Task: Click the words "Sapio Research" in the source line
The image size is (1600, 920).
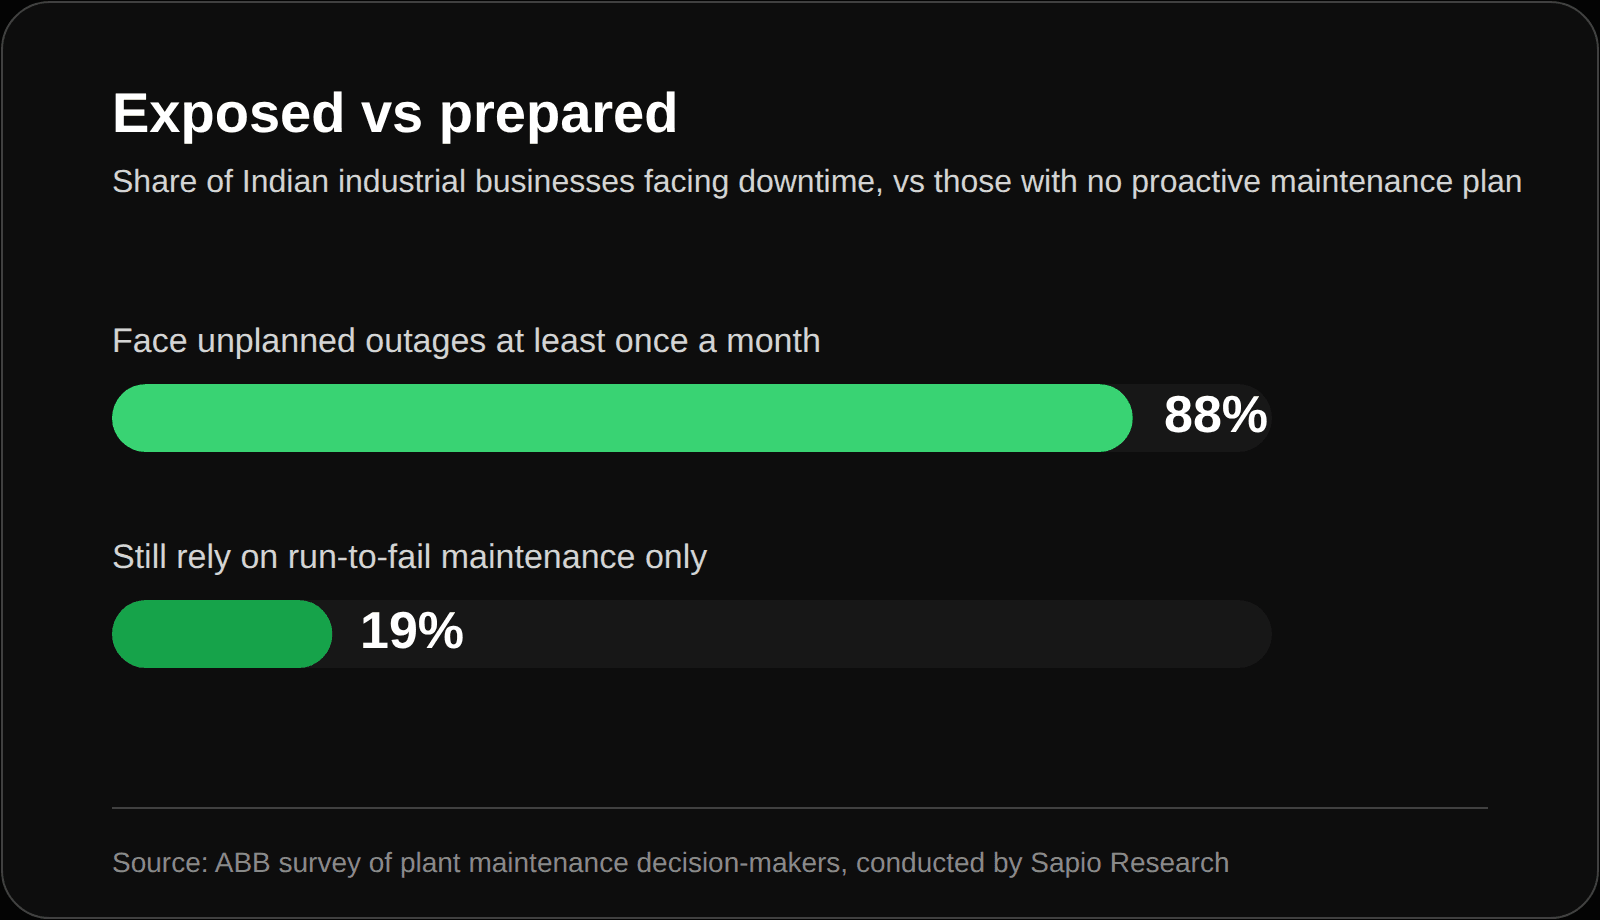Action: [x=1129, y=863]
